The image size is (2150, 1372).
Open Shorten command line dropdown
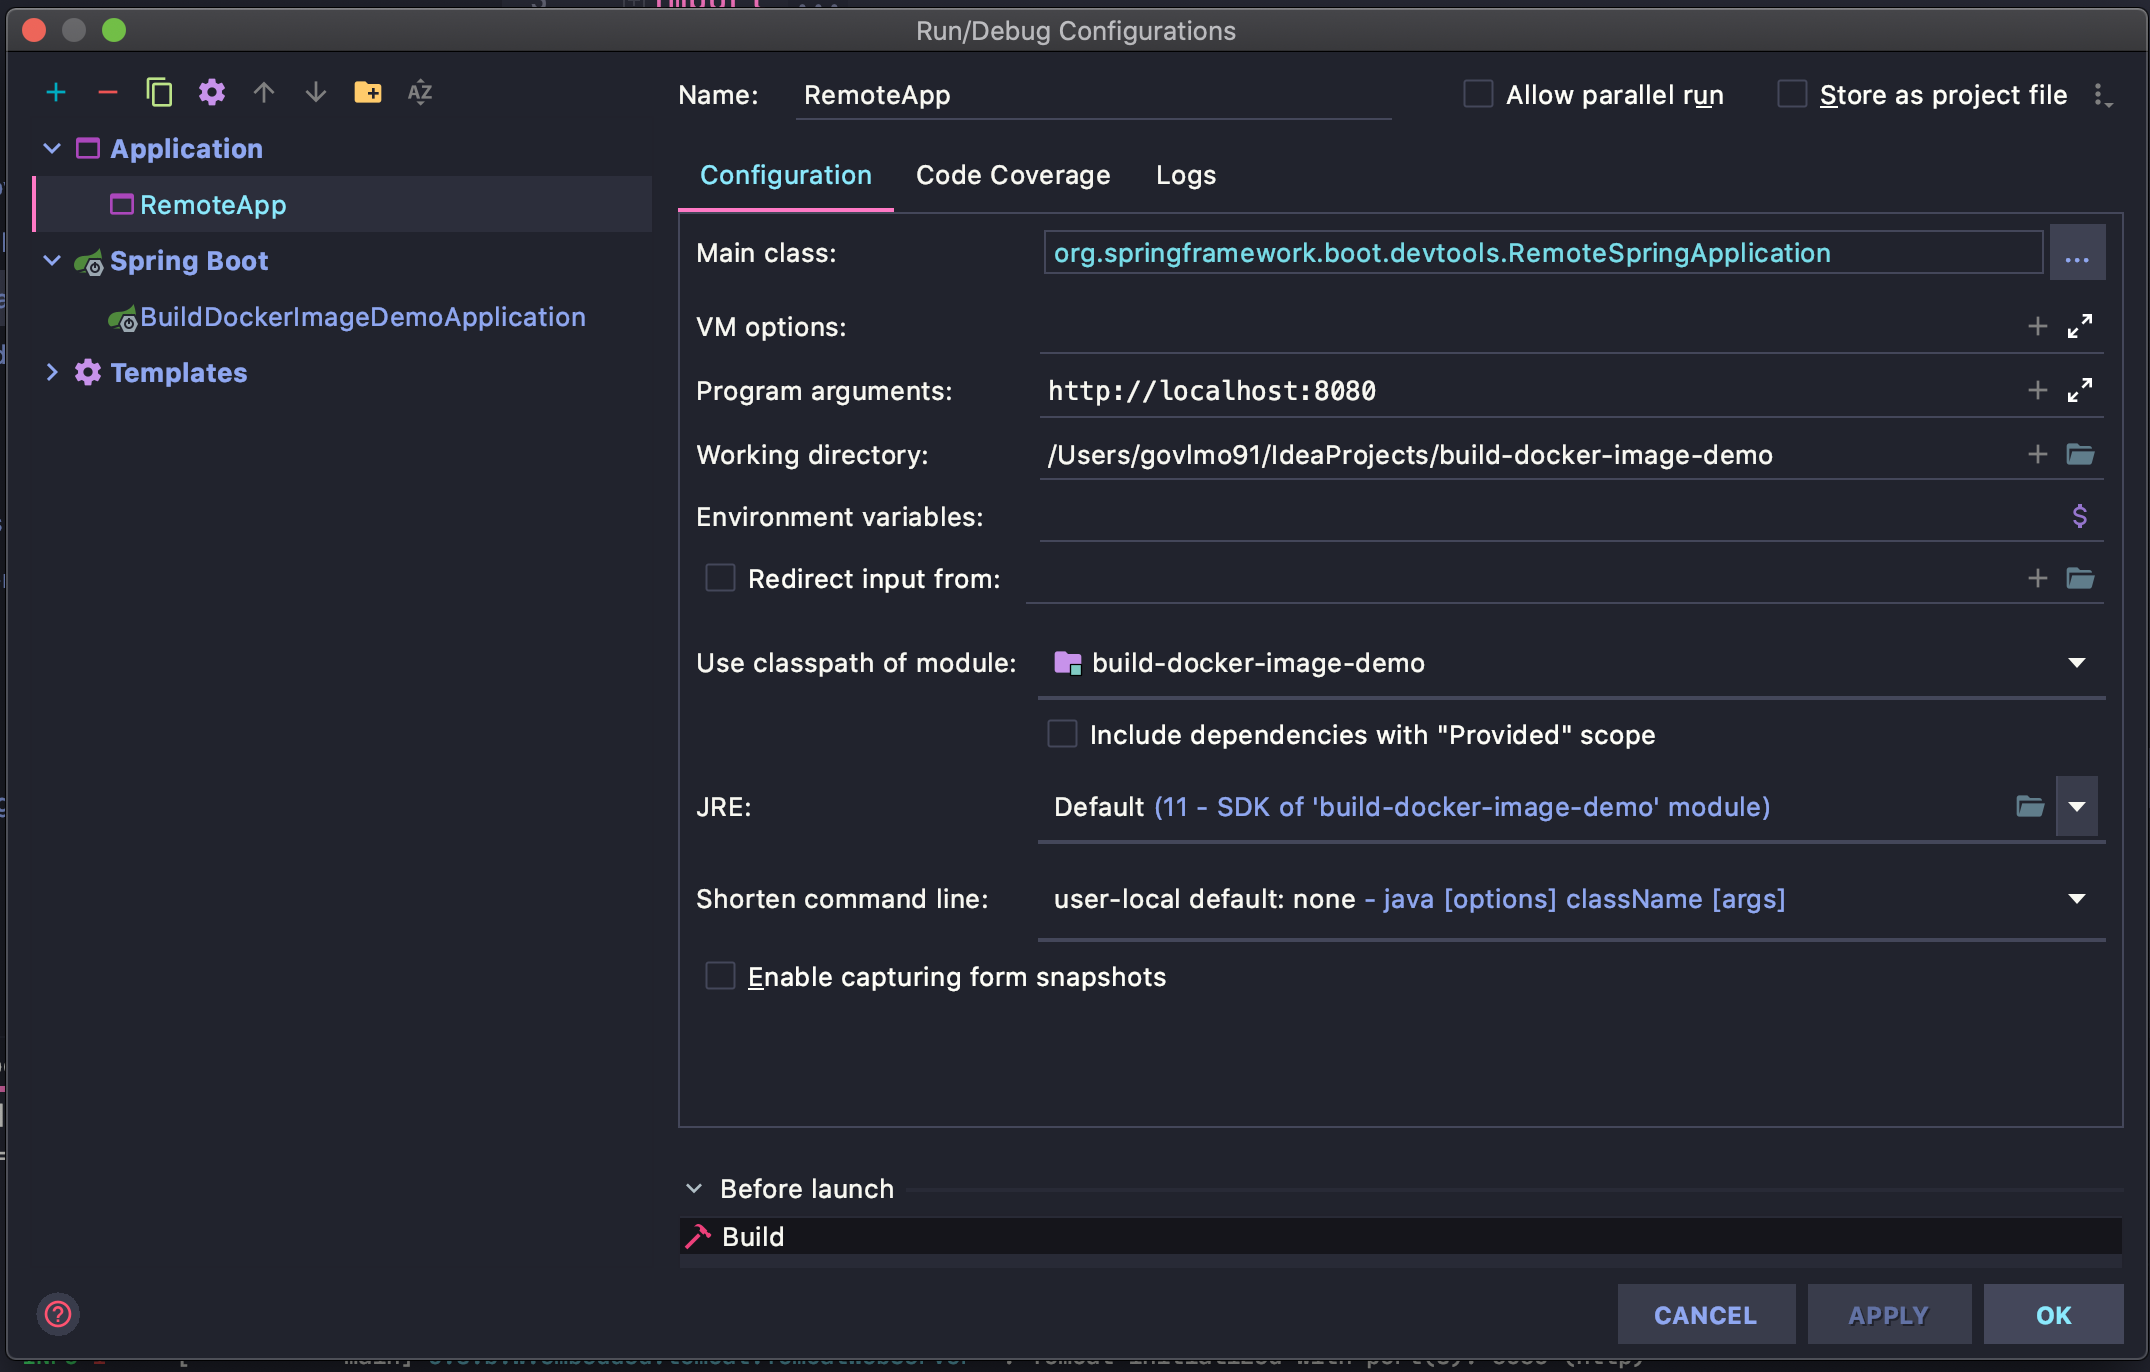[2077, 899]
